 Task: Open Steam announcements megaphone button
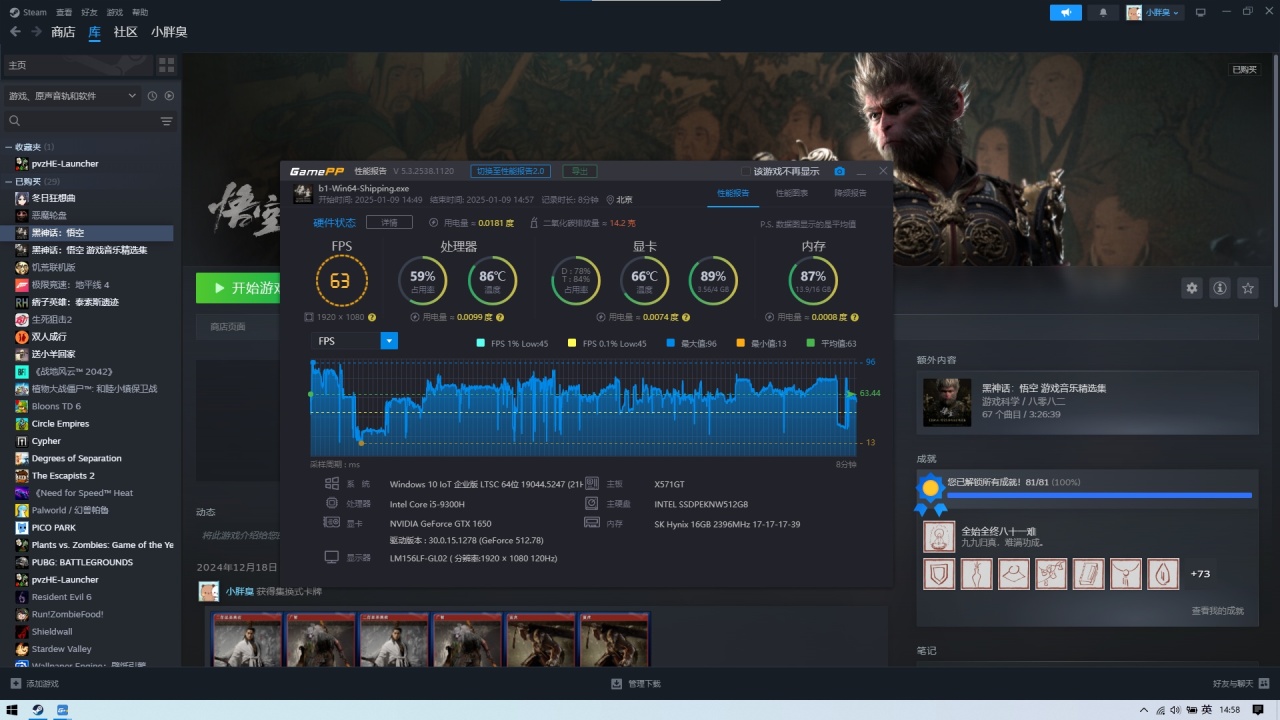coord(1066,12)
